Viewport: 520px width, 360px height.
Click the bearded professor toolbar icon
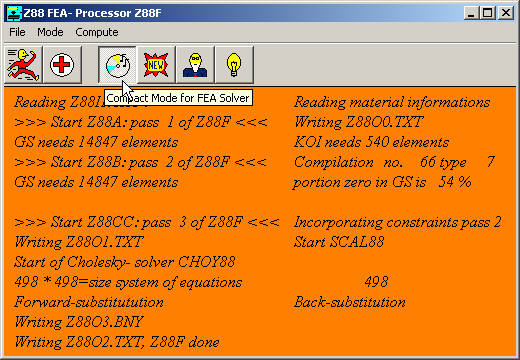pyautogui.click(x=195, y=65)
